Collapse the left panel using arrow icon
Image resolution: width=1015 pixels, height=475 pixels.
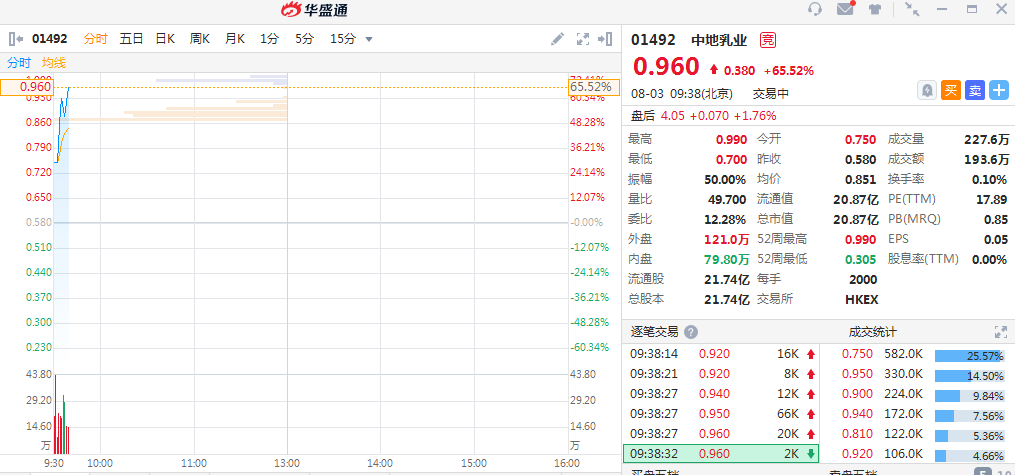click(x=15, y=39)
